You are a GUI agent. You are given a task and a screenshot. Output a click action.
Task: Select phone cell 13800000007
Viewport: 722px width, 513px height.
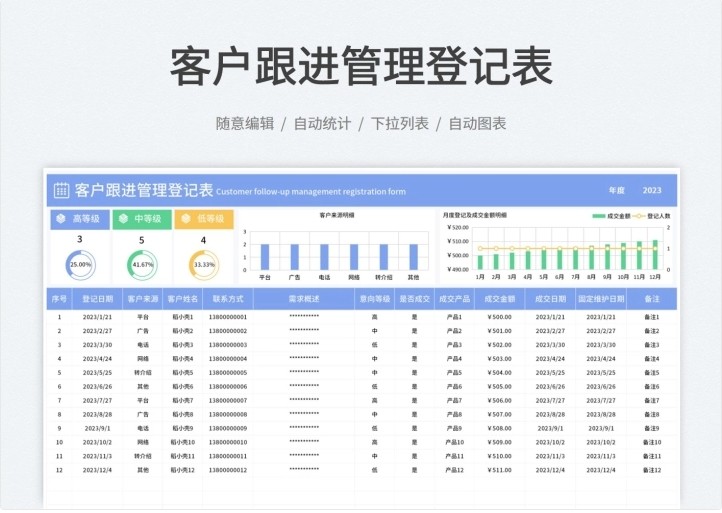coord(228,401)
